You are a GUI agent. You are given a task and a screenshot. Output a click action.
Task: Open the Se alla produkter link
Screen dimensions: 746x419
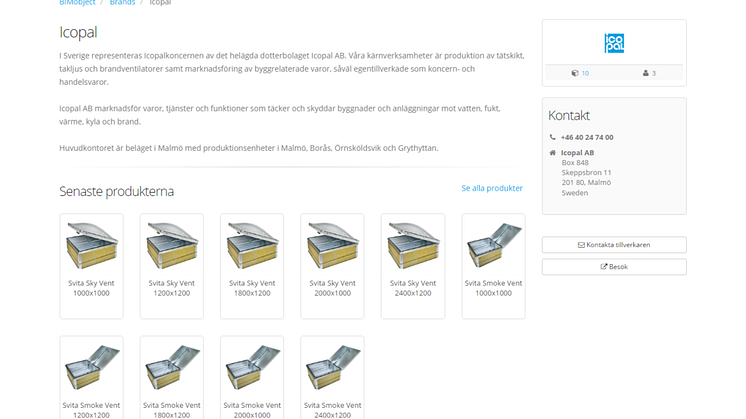(492, 188)
